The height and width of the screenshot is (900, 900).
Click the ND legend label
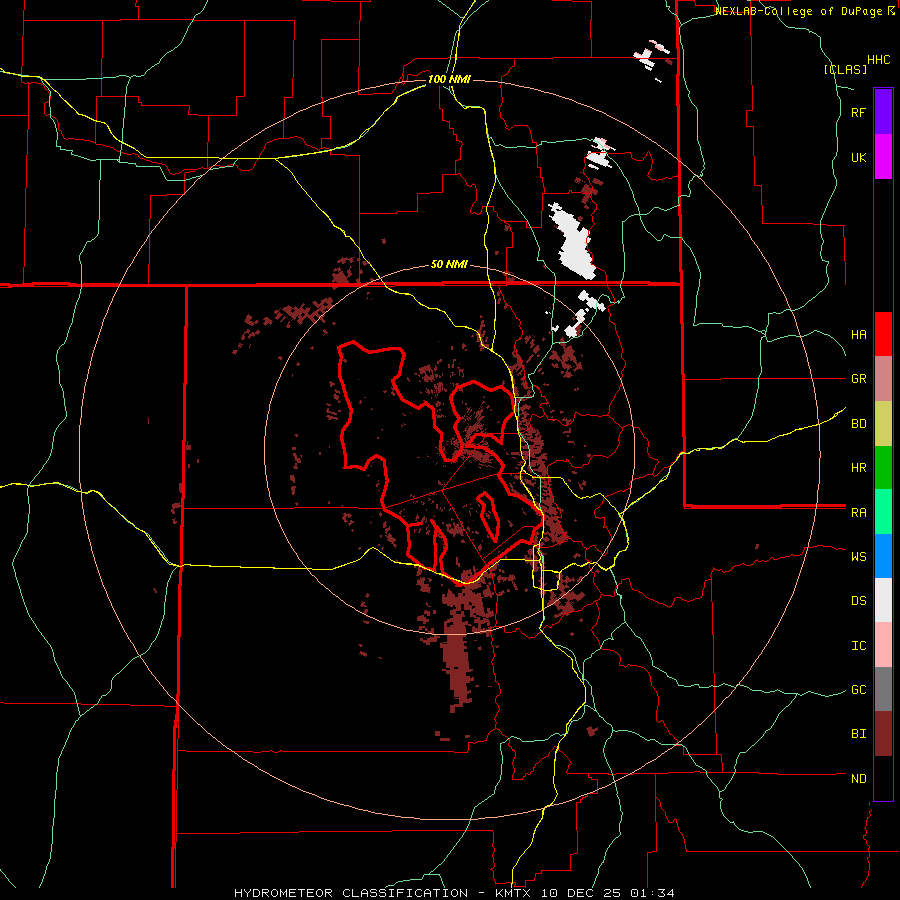click(x=859, y=778)
